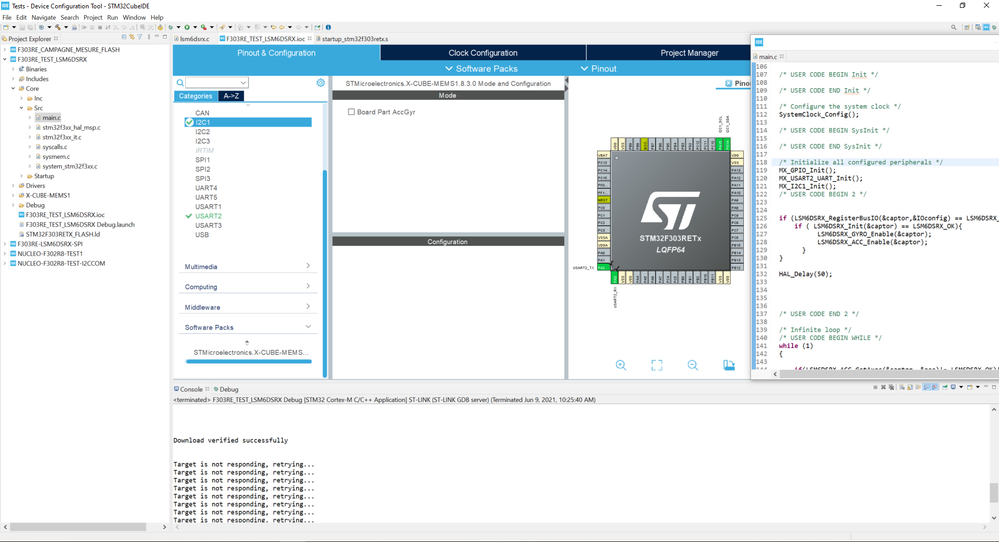Click the Open Console icon
Screen dimensions: 999x542
tap(970, 387)
